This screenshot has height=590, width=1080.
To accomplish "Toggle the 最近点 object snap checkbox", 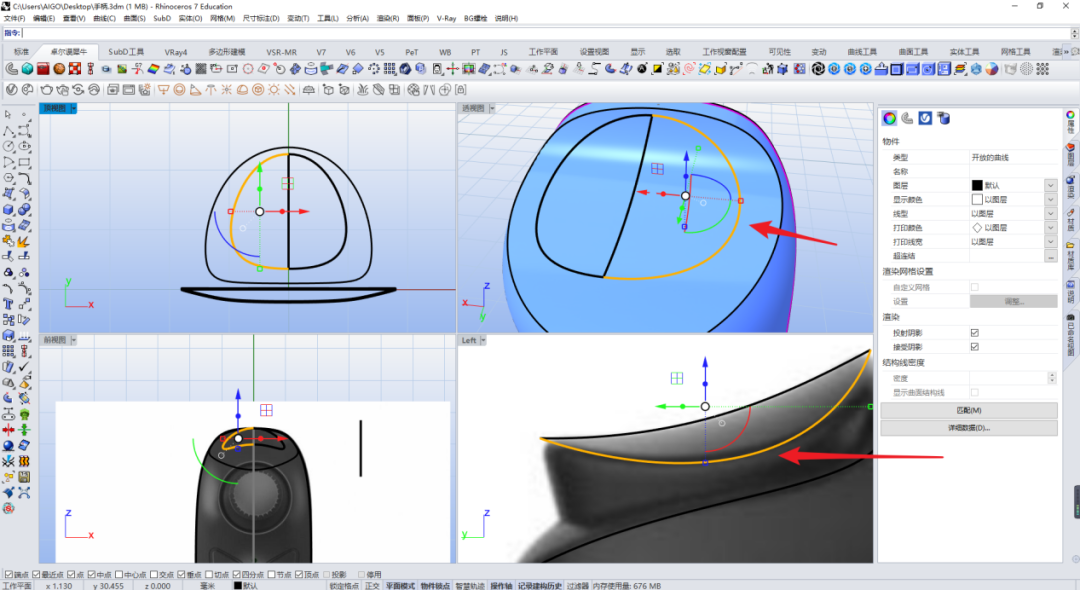I will (36, 574).
